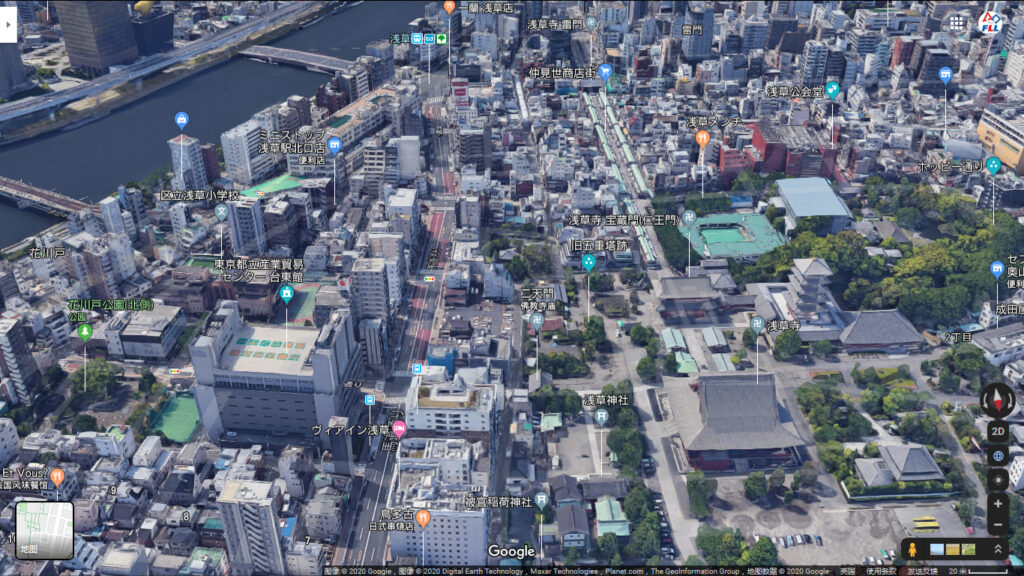Expand the imagery carousel with double chevron
This screenshot has width=1024, height=576.
(x=998, y=549)
